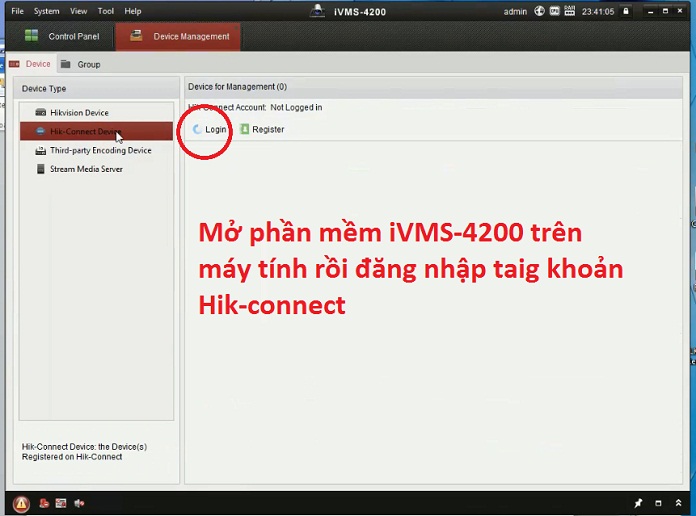This screenshot has height=516, width=696.
Task: Click the Register button
Action: [x=262, y=130]
